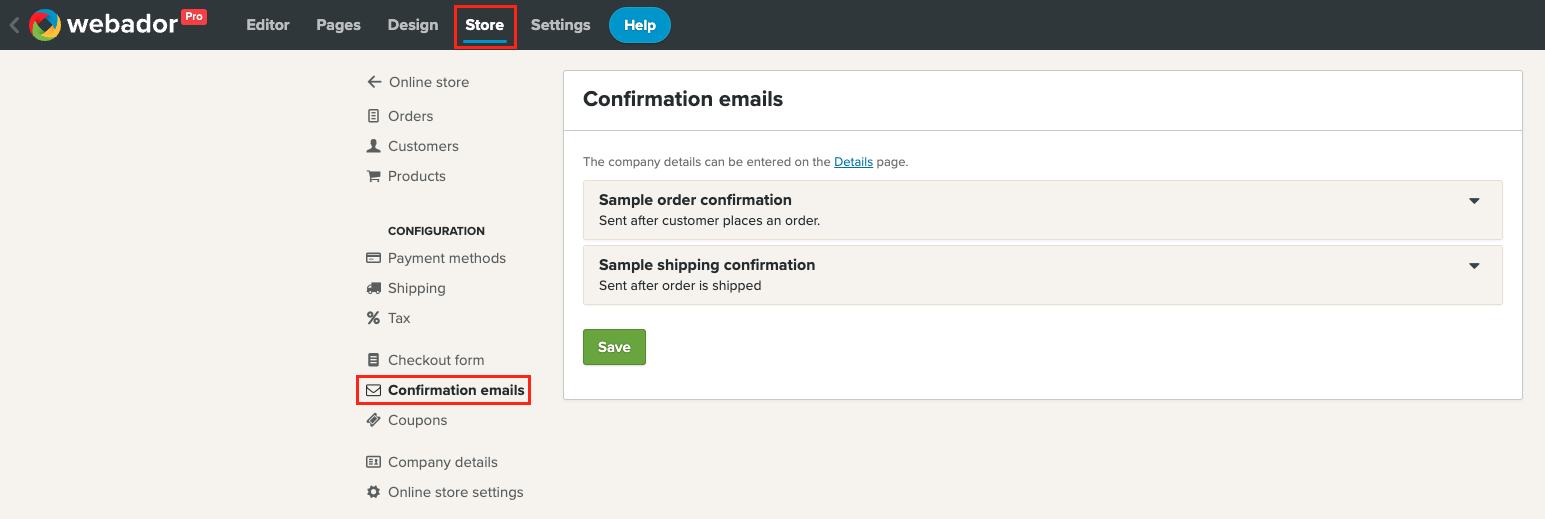The image size is (1545, 519).
Task: Click the blue Help button
Action: (x=639, y=25)
